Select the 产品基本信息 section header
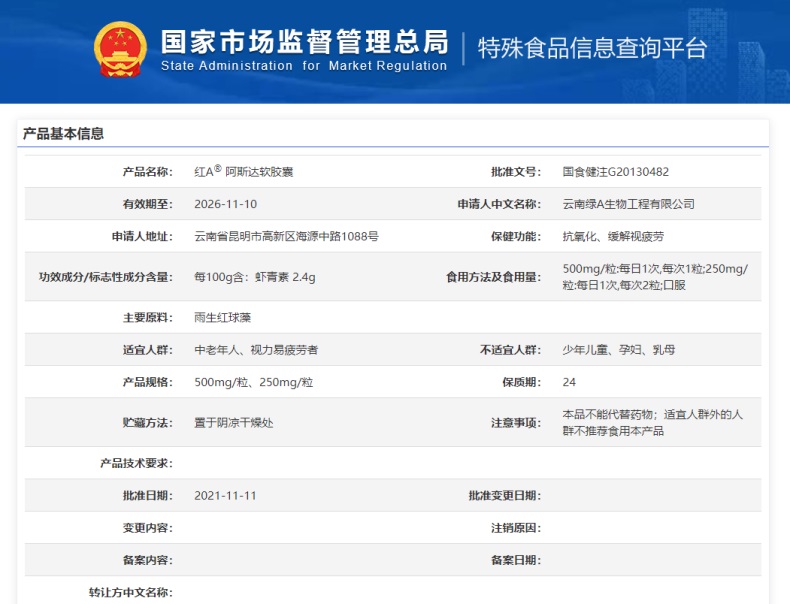790x604 pixels. tap(63, 134)
